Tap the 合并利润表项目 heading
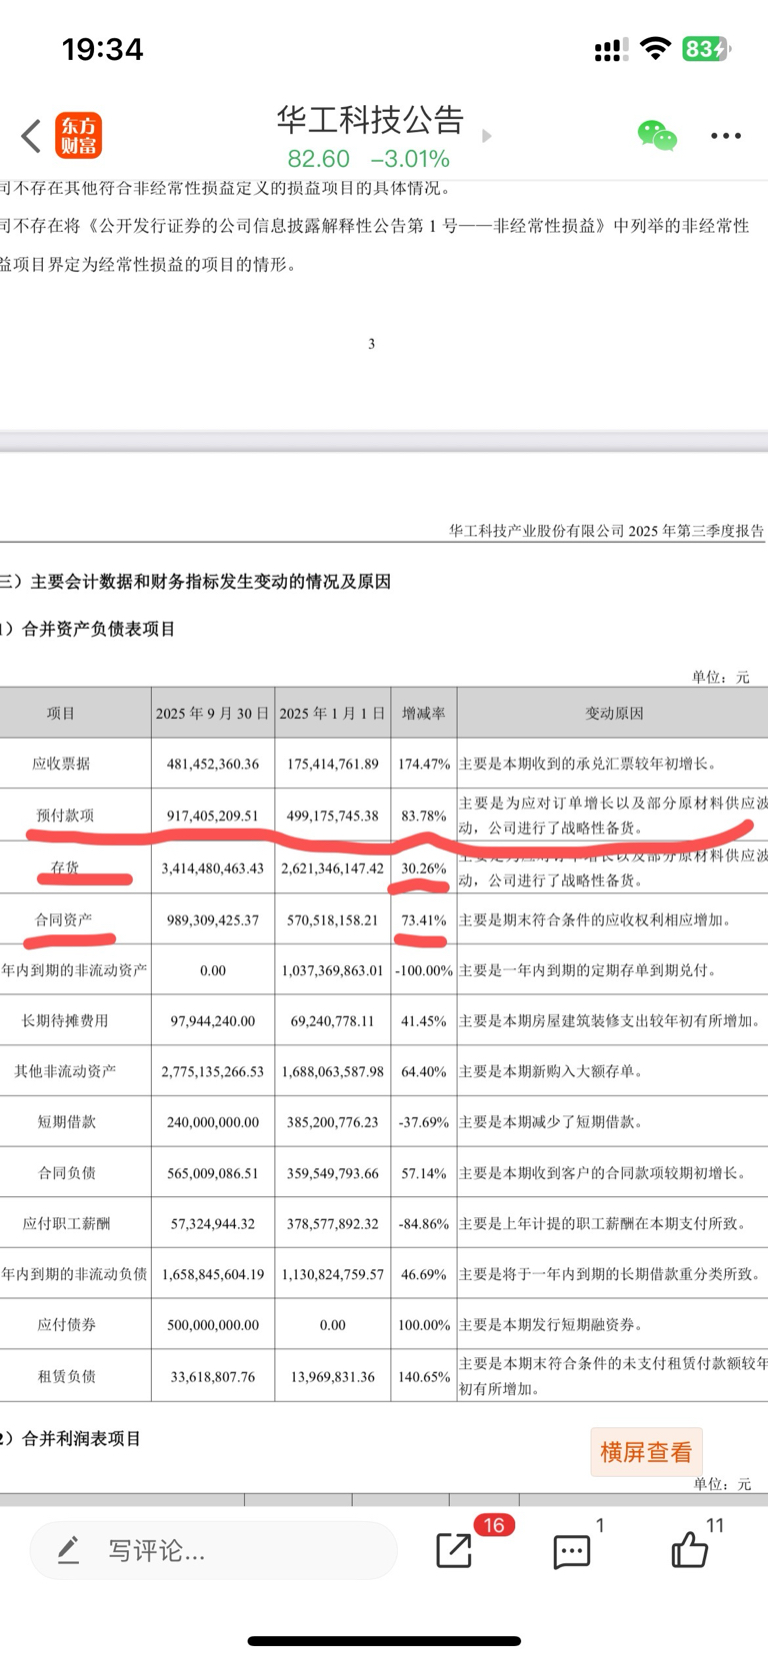 click(81, 1439)
